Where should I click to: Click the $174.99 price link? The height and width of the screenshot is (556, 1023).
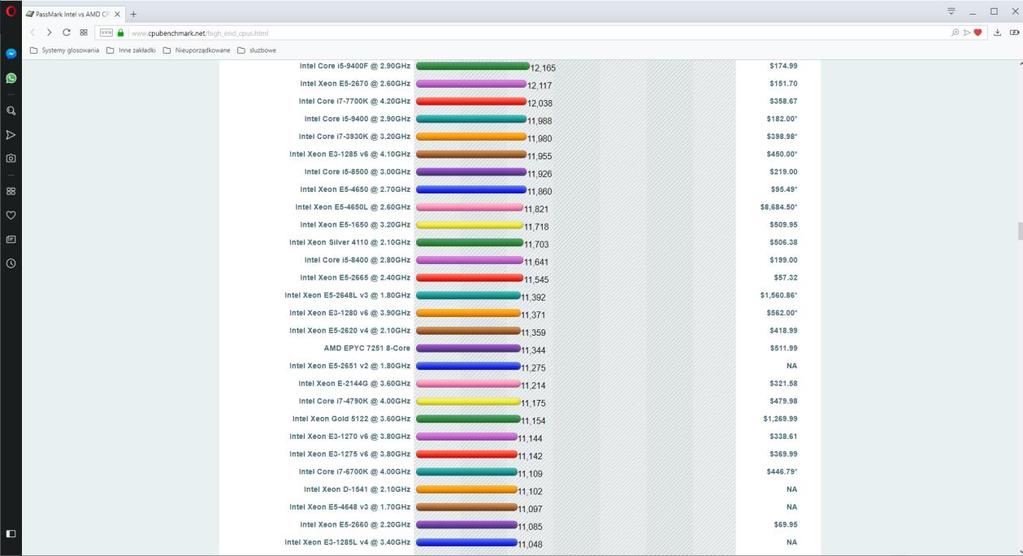pyautogui.click(x=783, y=66)
